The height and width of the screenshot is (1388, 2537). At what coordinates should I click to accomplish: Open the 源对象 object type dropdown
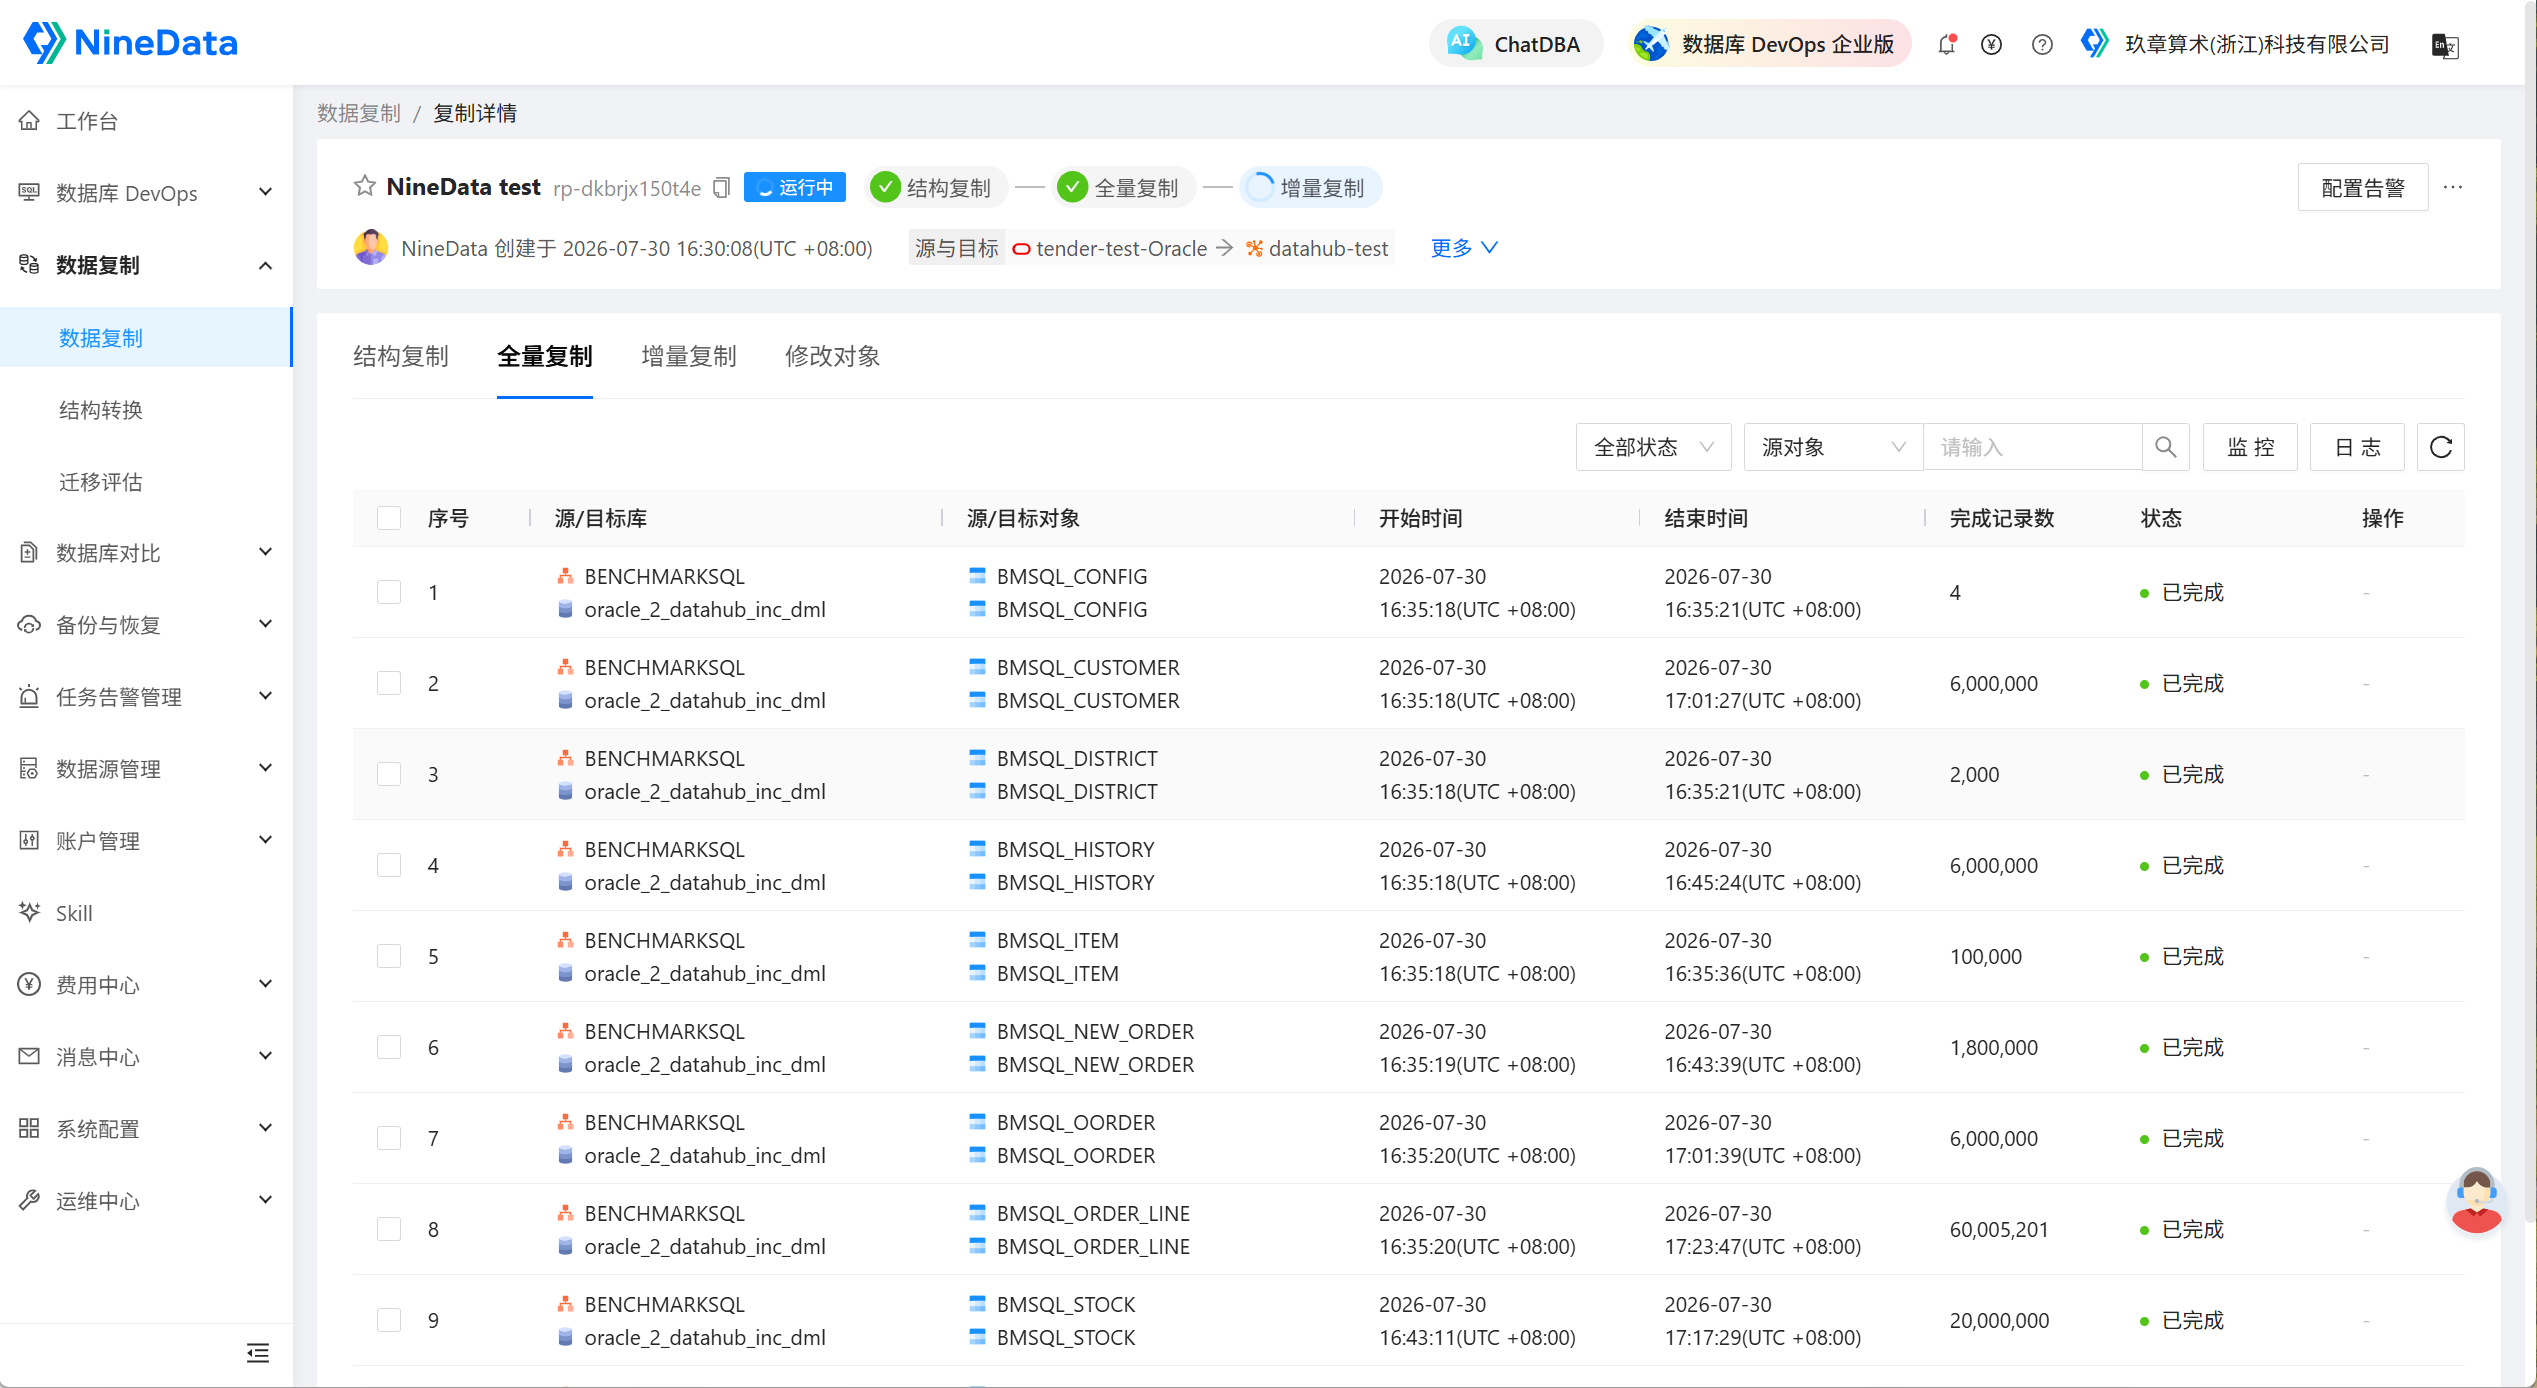(x=1833, y=447)
